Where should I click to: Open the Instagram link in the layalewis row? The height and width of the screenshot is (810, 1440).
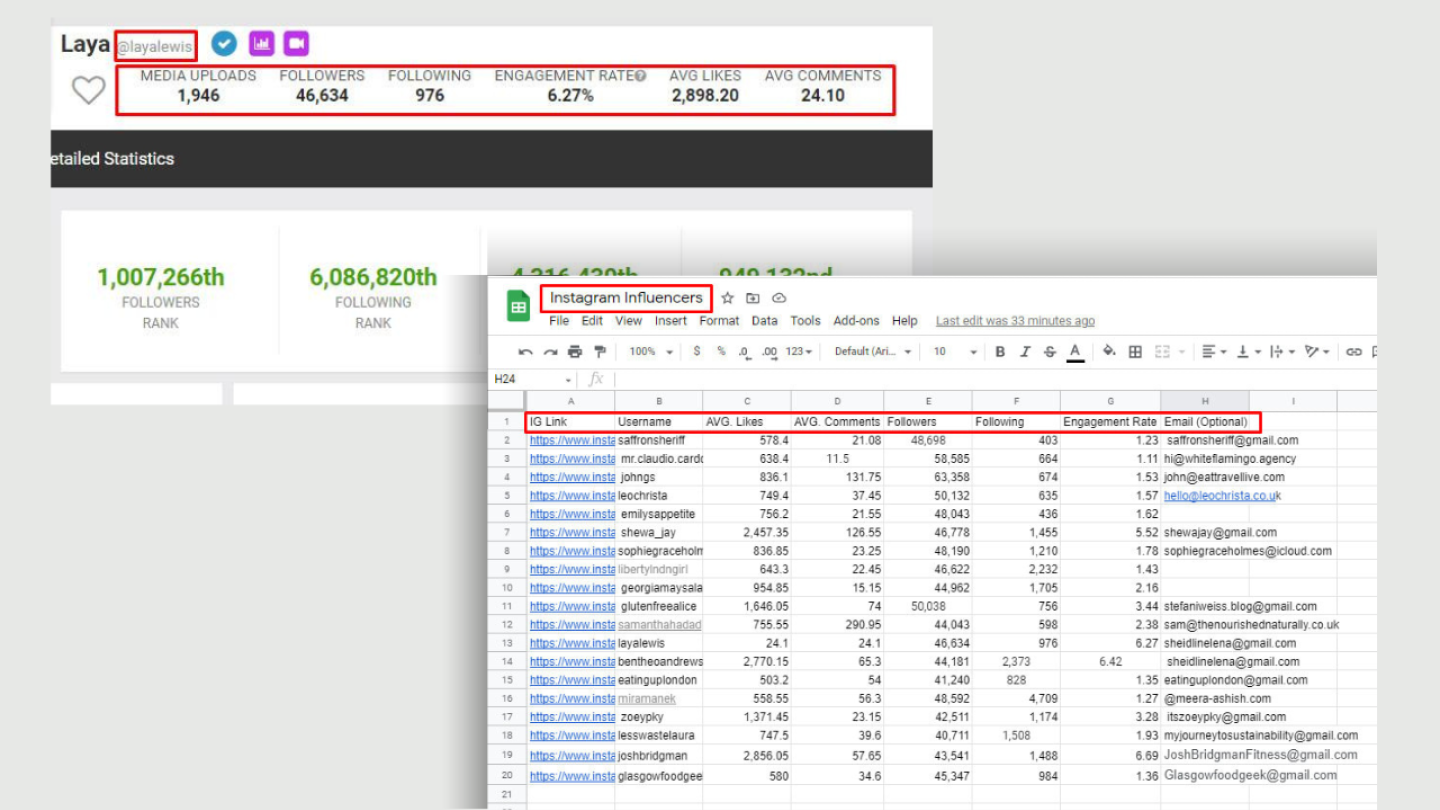[572, 643]
